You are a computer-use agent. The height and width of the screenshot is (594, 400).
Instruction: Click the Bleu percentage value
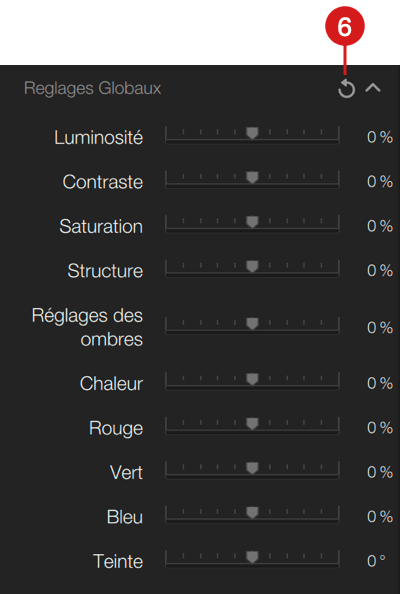coord(380,517)
